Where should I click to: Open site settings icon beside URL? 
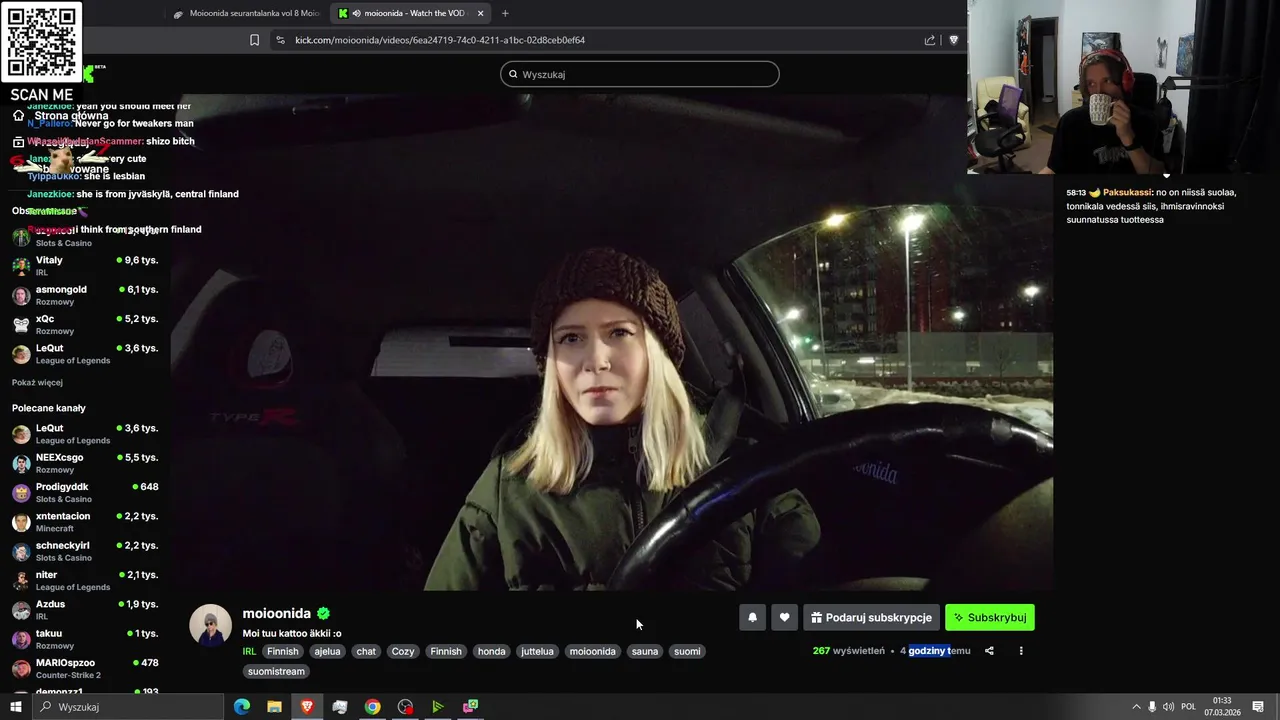[280, 40]
